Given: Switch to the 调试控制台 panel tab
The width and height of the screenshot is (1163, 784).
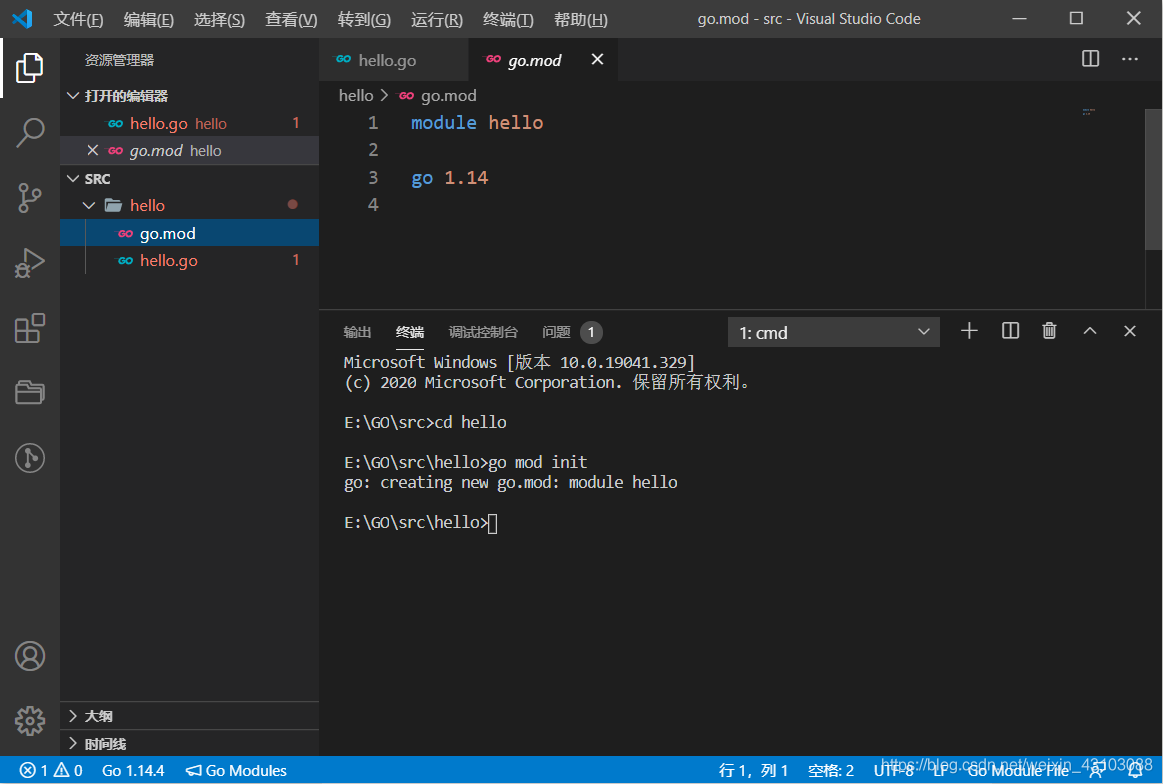Looking at the screenshot, I should 483,332.
